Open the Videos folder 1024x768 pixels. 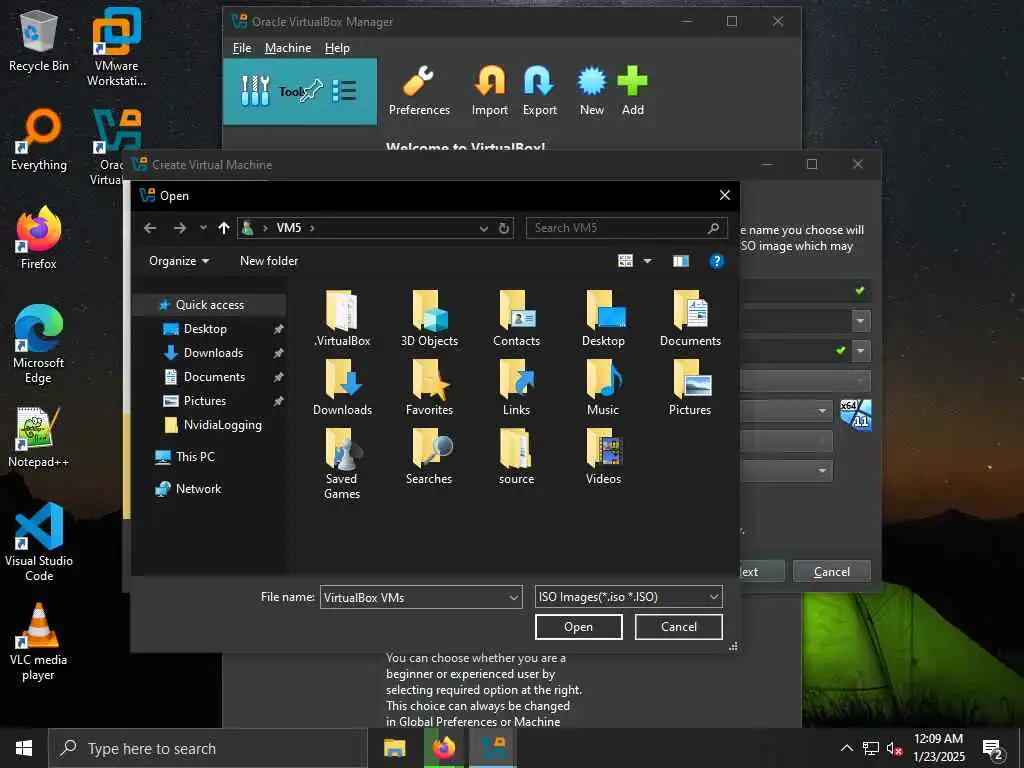click(x=603, y=456)
